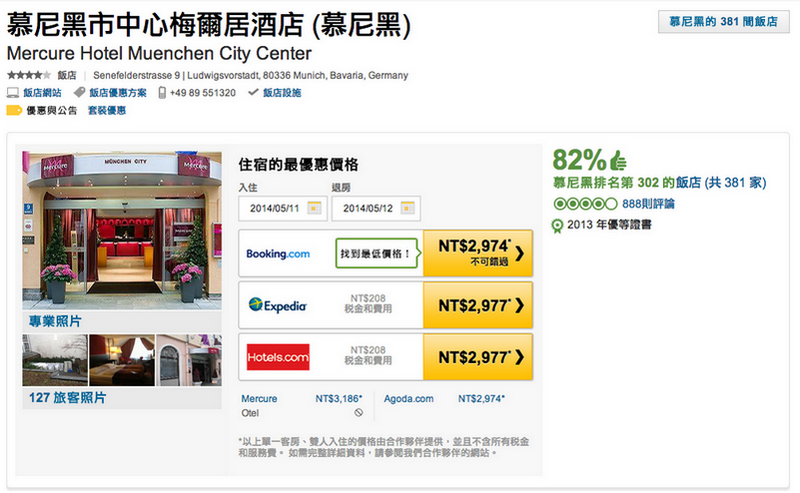The image size is (800, 493).
Task: Click the checkmark icon beside 飯店設施
Action: click(x=253, y=92)
